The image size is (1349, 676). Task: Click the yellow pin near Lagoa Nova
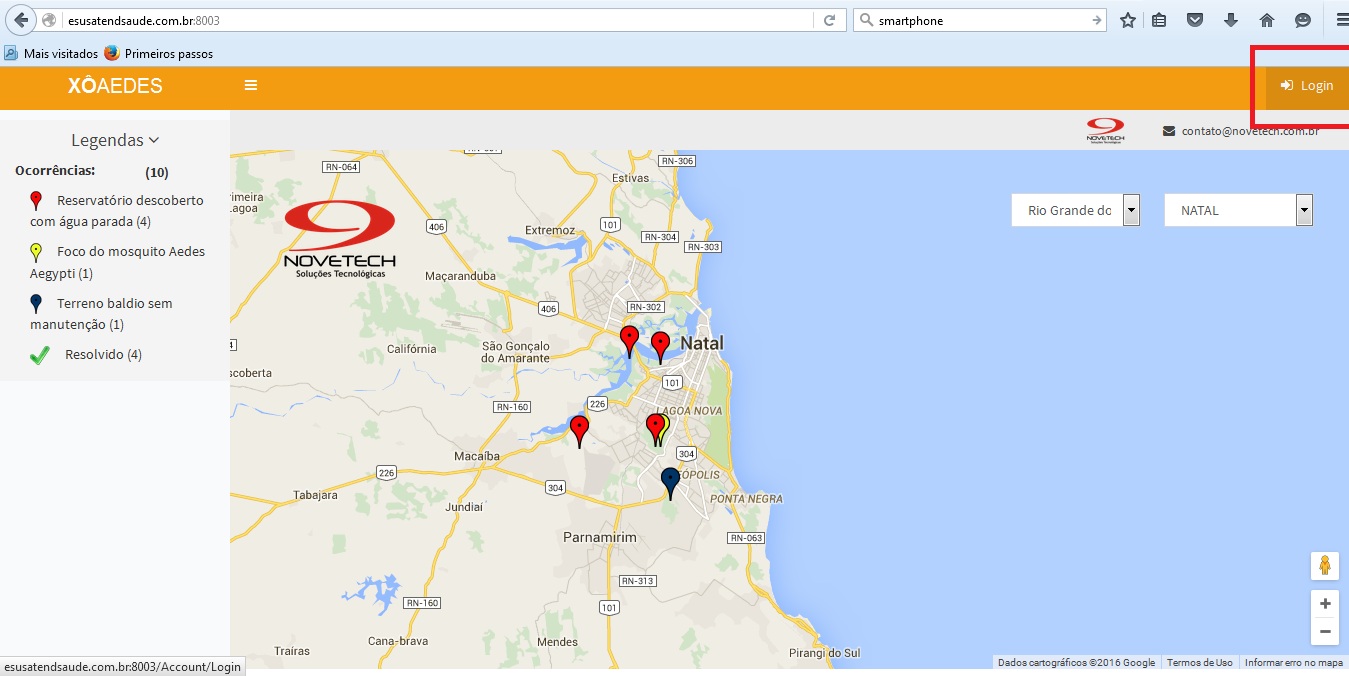click(x=666, y=428)
